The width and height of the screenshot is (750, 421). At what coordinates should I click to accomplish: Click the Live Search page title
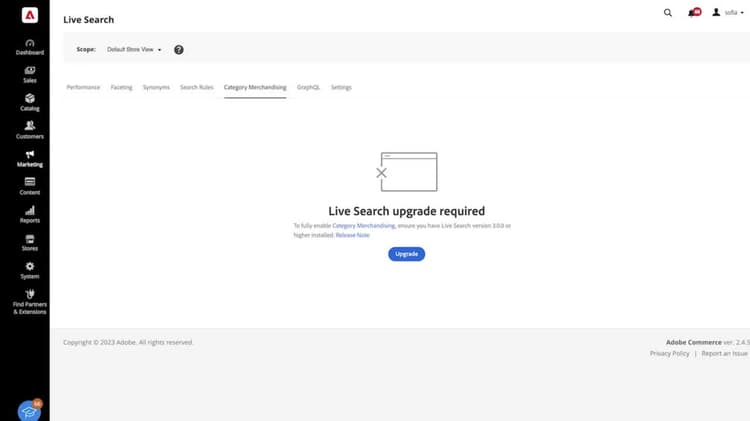click(88, 20)
